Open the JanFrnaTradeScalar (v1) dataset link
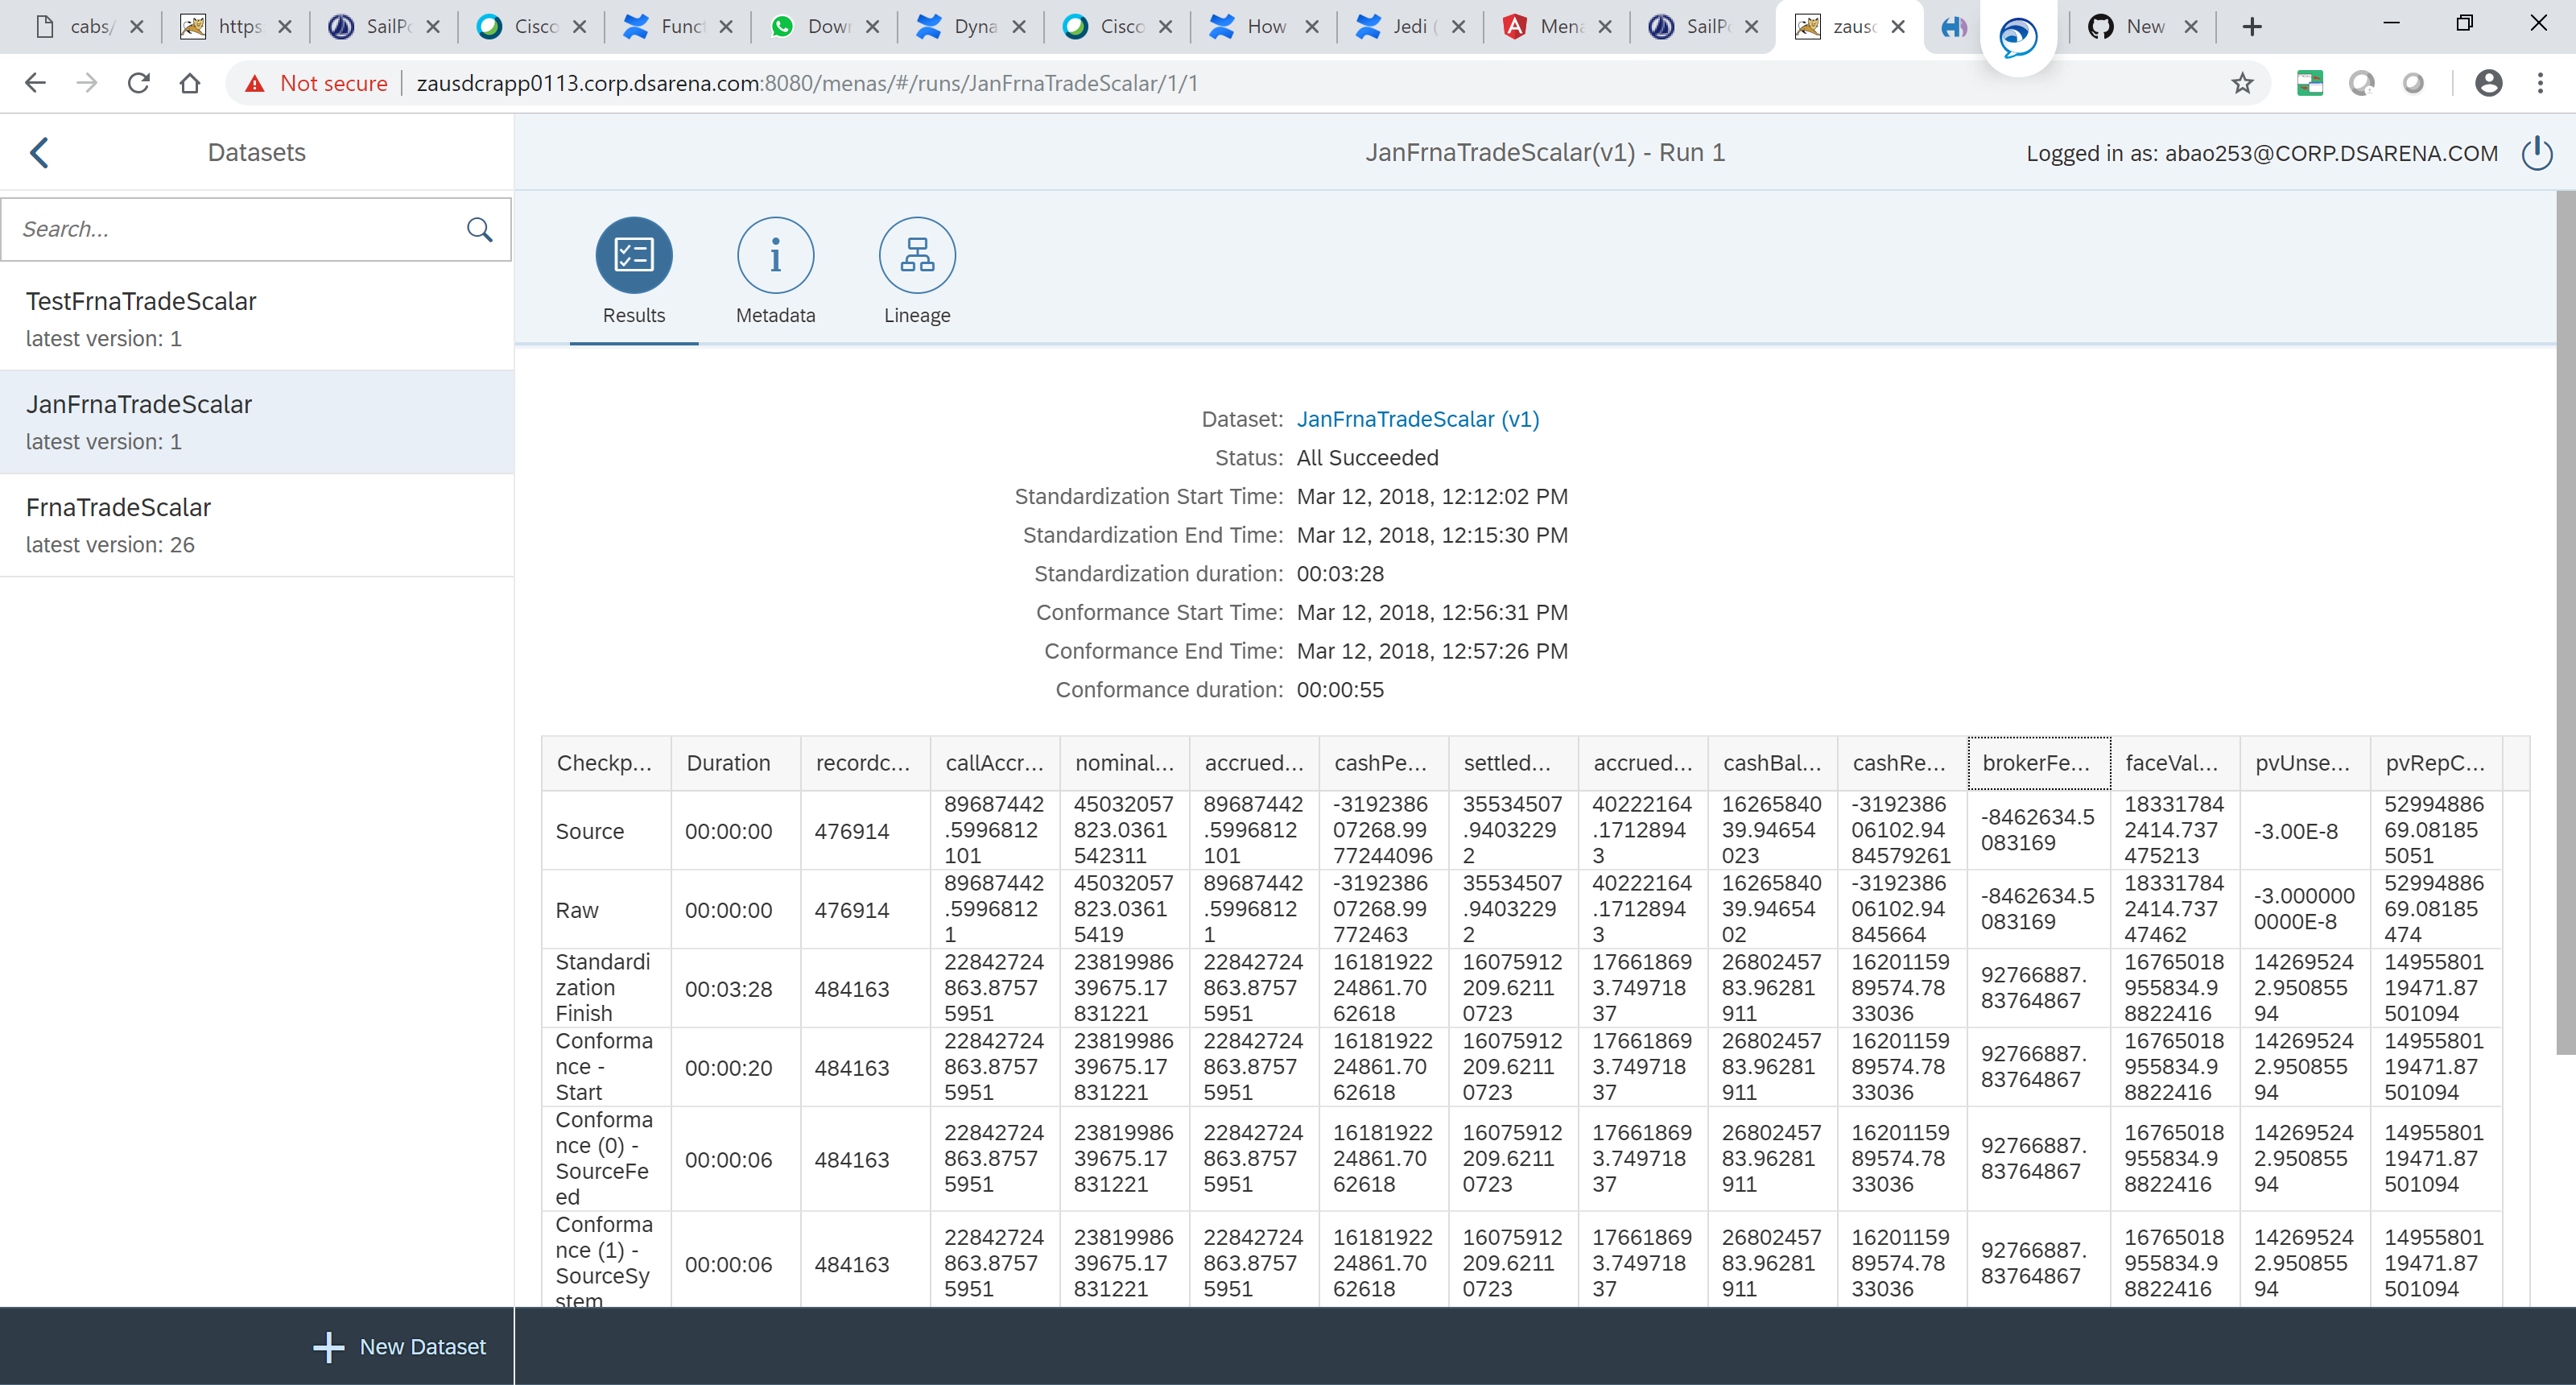Screen dimensions: 2576x1385 click(x=1417, y=419)
